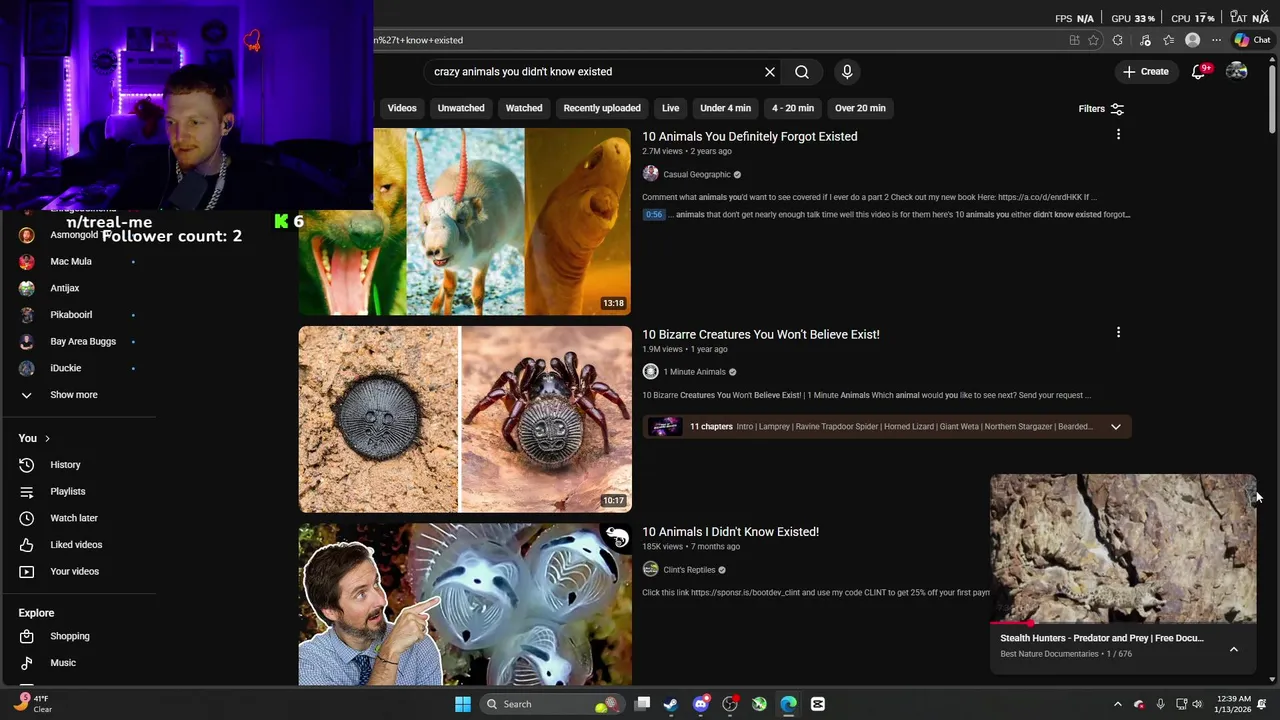
Task: Select the Live filter chip
Action: 670,108
